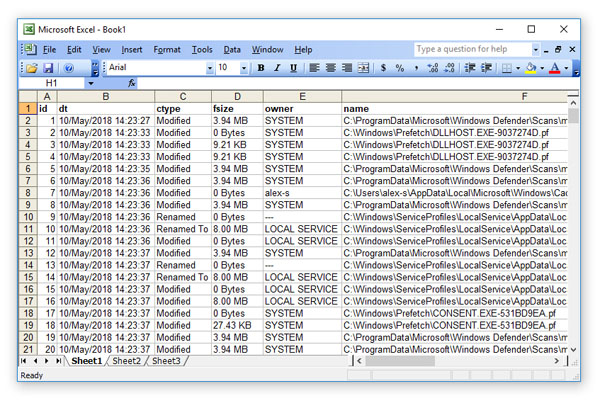Switch to the Sheet3 tab
Image resolution: width=600 pixels, height=403 pixels.
(166, 361)
